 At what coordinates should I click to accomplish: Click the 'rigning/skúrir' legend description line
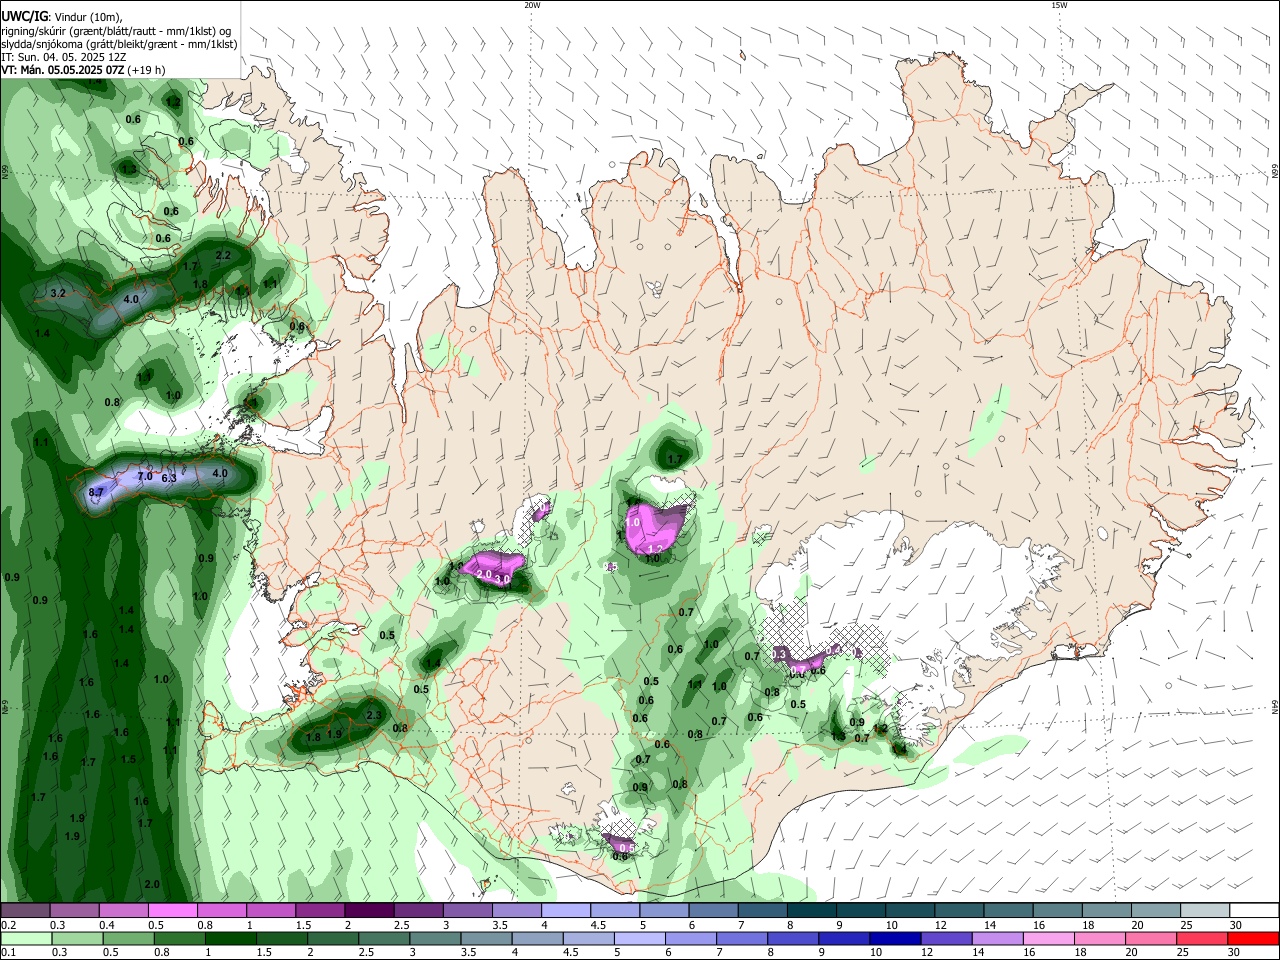116,31
